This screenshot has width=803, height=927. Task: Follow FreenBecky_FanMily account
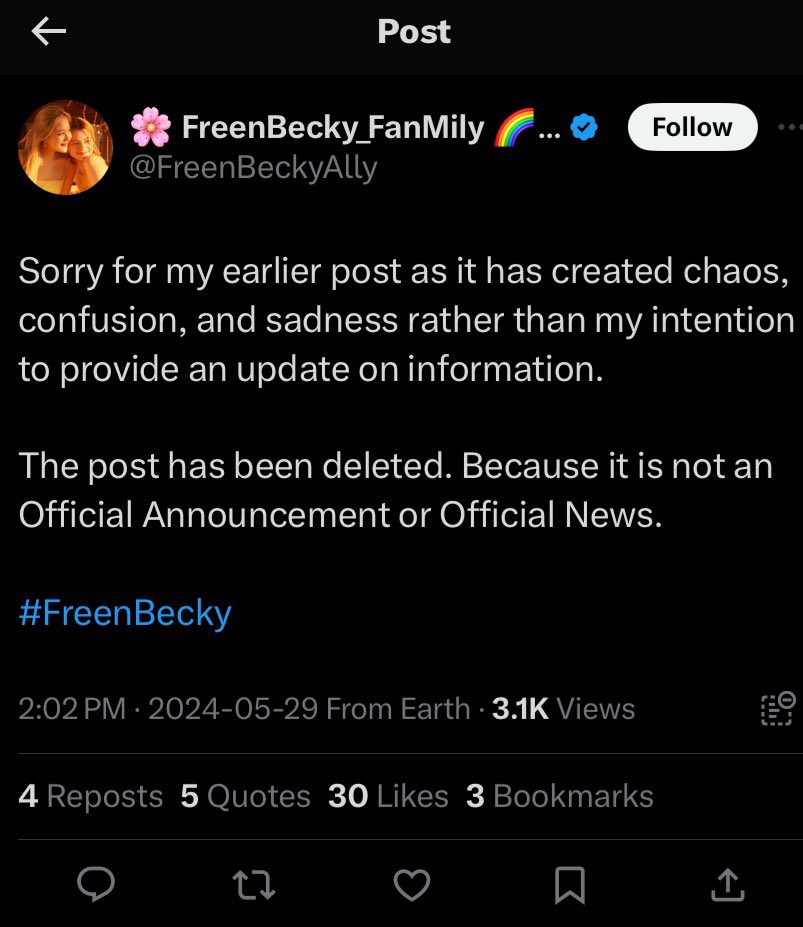click(x=692, y=127)
